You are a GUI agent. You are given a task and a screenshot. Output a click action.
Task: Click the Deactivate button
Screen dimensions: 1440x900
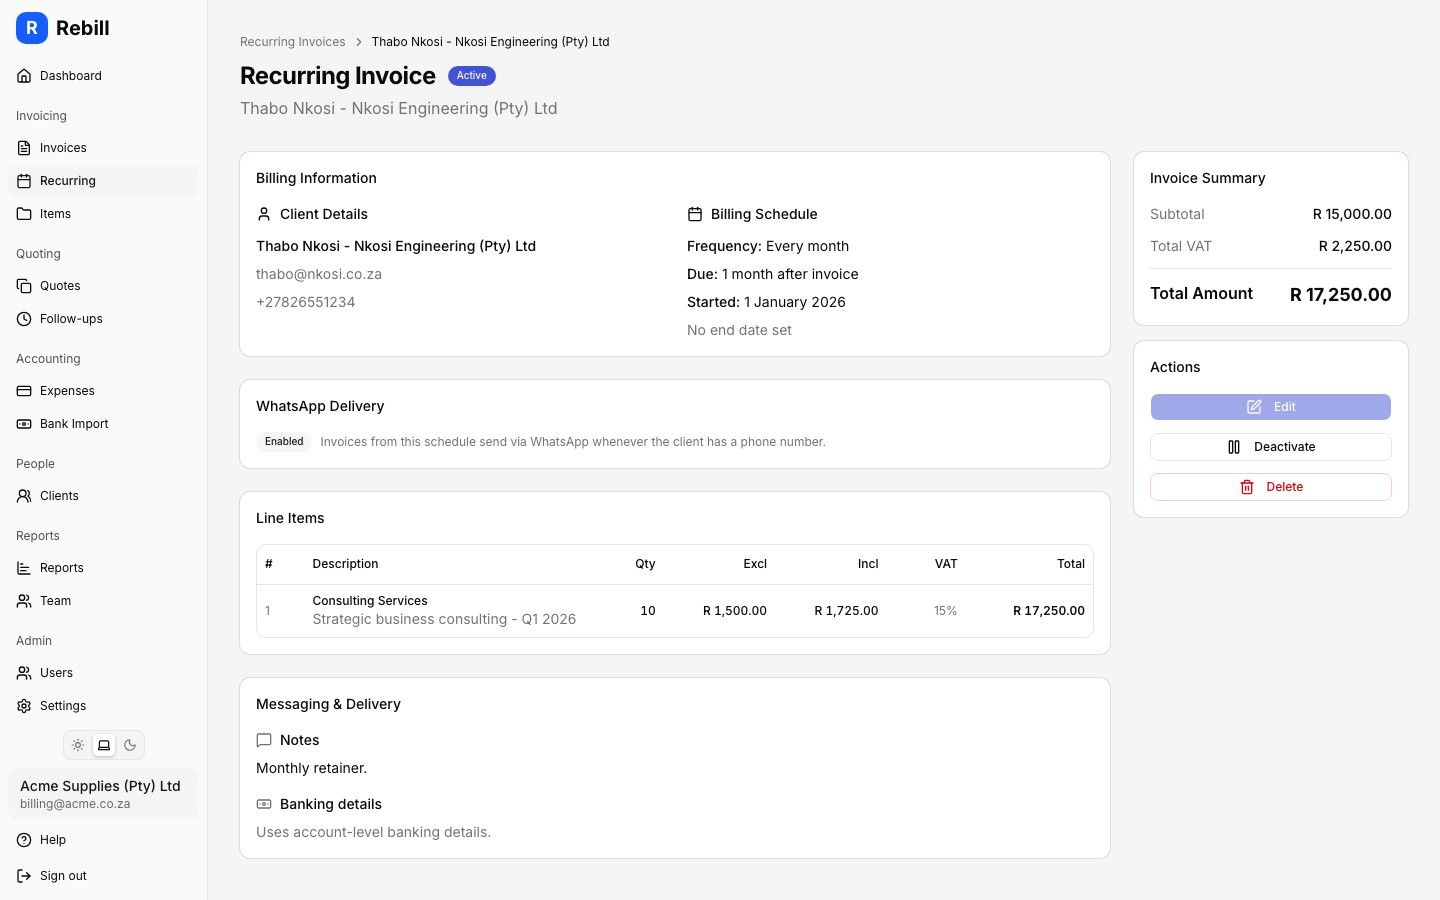(x=1270, y=447)
